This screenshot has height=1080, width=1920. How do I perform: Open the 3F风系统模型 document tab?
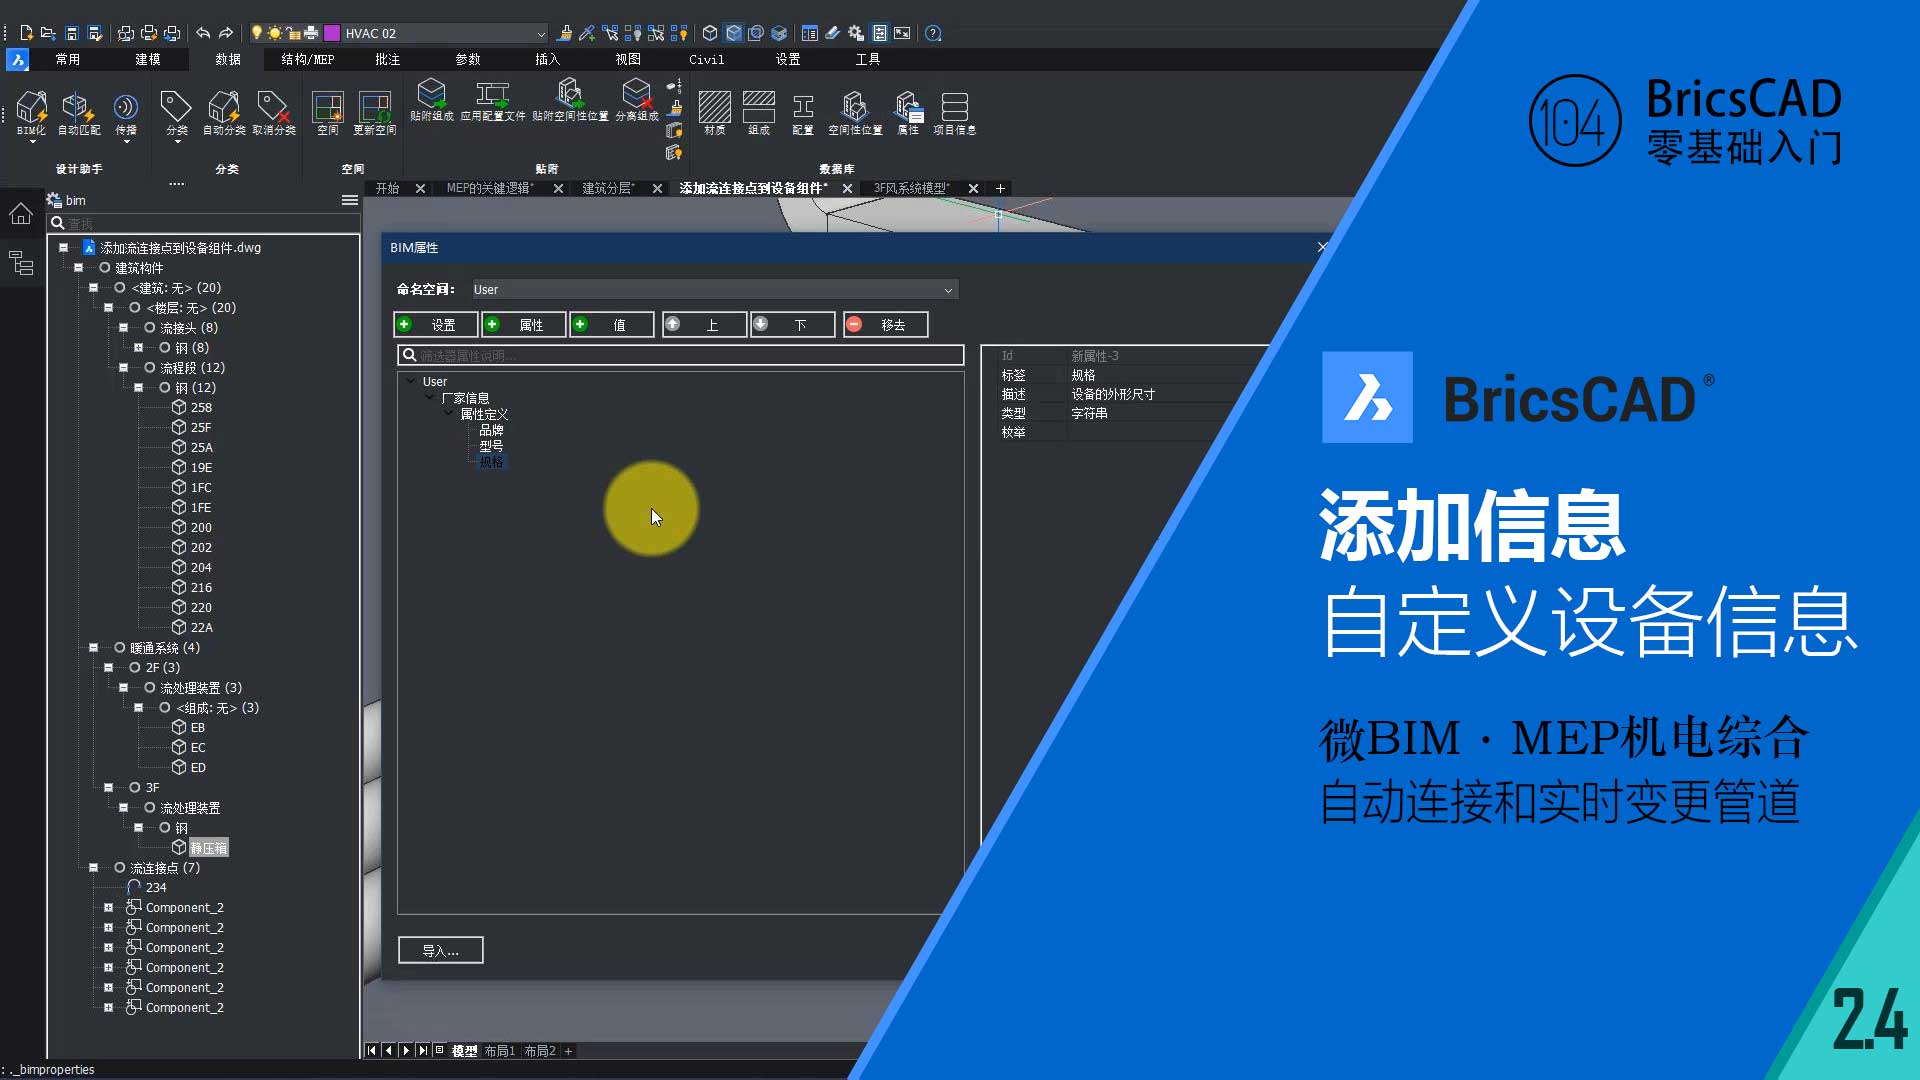pyautogui.click(x=911, y=188)
